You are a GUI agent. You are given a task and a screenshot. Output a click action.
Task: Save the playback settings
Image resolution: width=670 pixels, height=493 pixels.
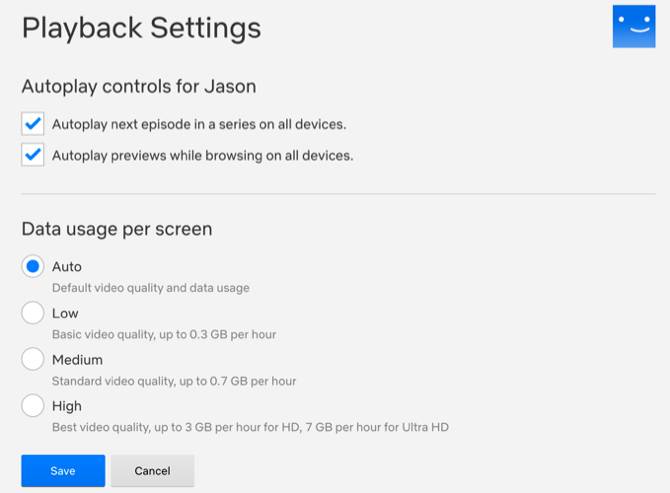click(x=63, y=470)
